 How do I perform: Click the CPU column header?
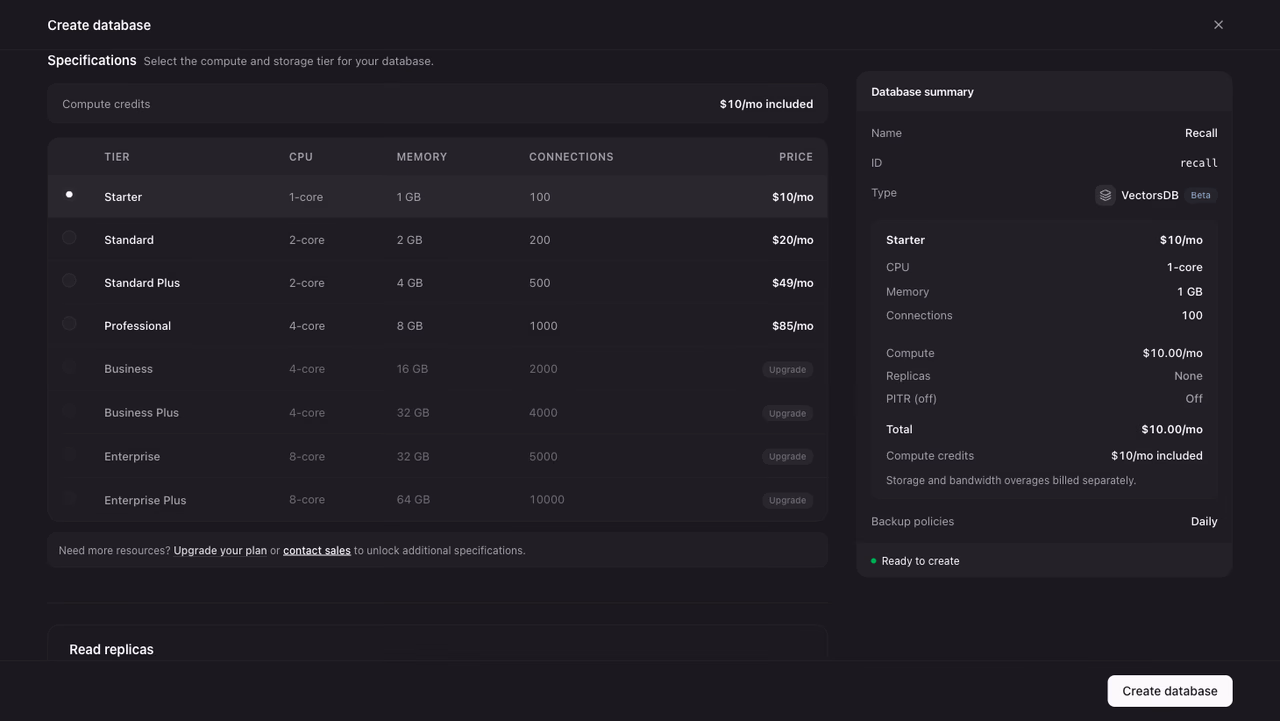point(301,157)
